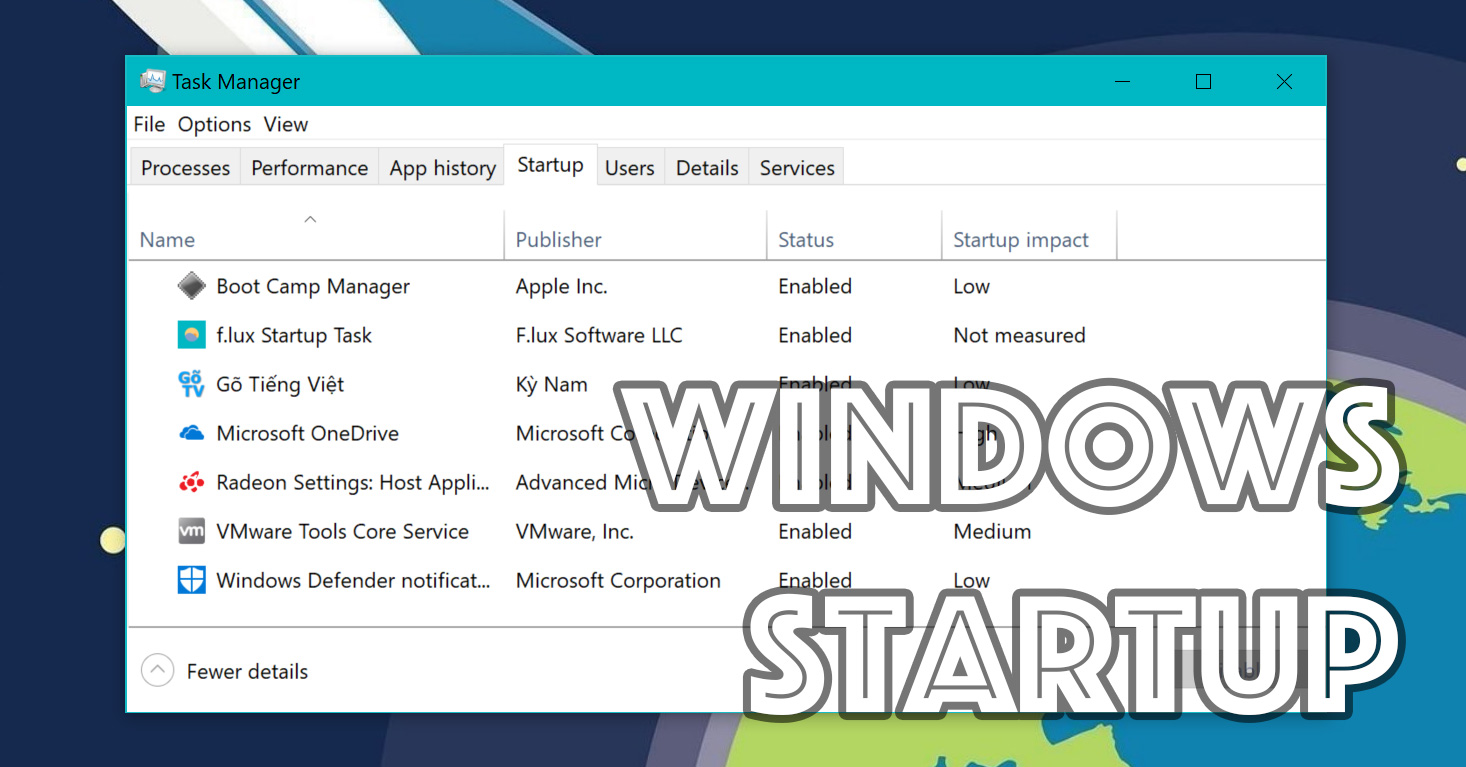Select the f.lux Startup Task name
This screenshot has width=1466, height=767.
[294, 335]
